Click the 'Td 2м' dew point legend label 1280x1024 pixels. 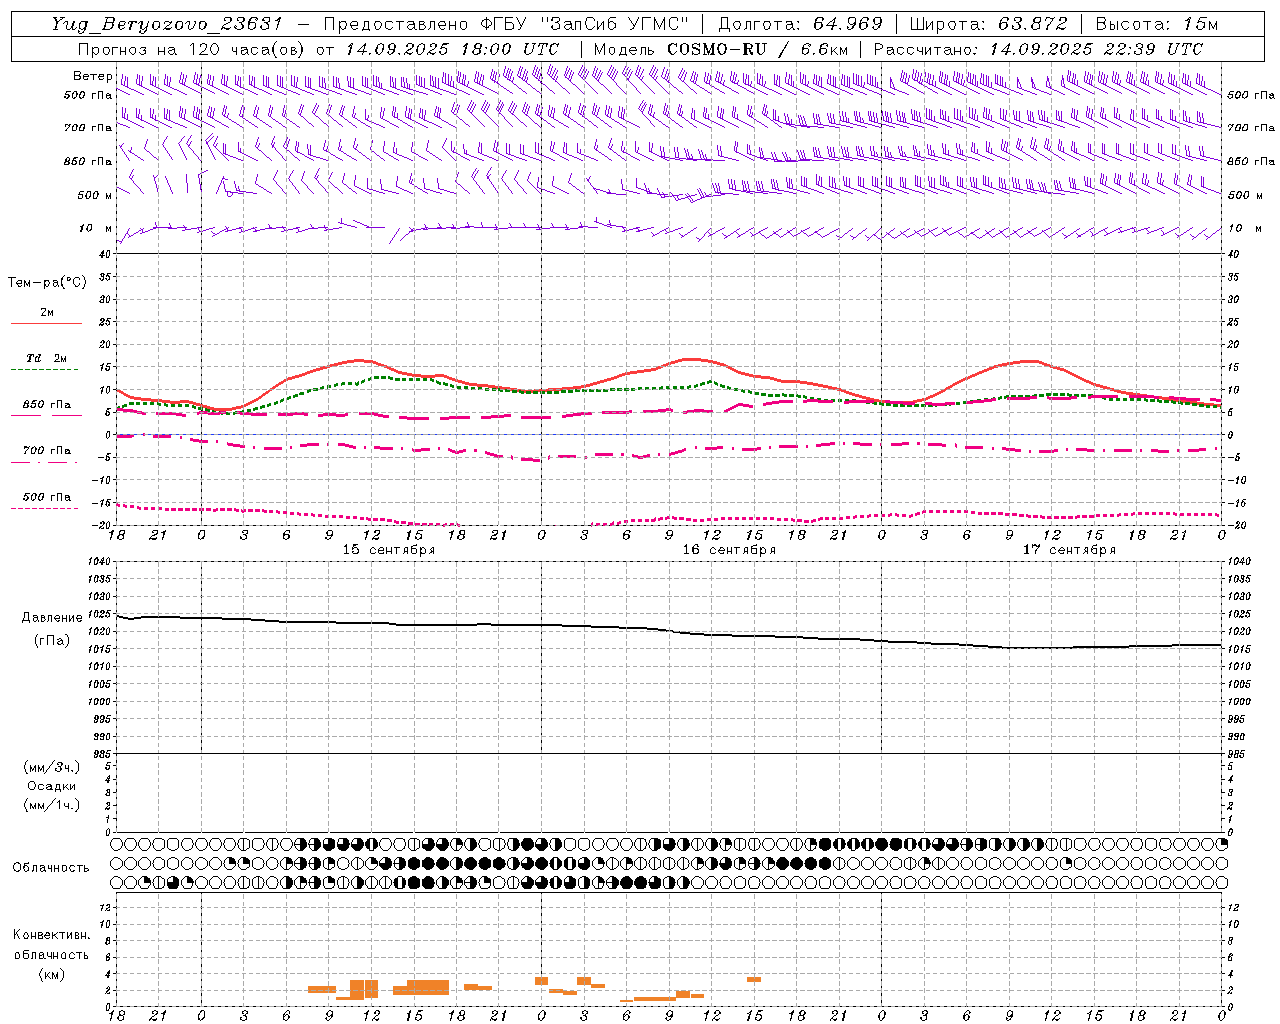(46, 358)
